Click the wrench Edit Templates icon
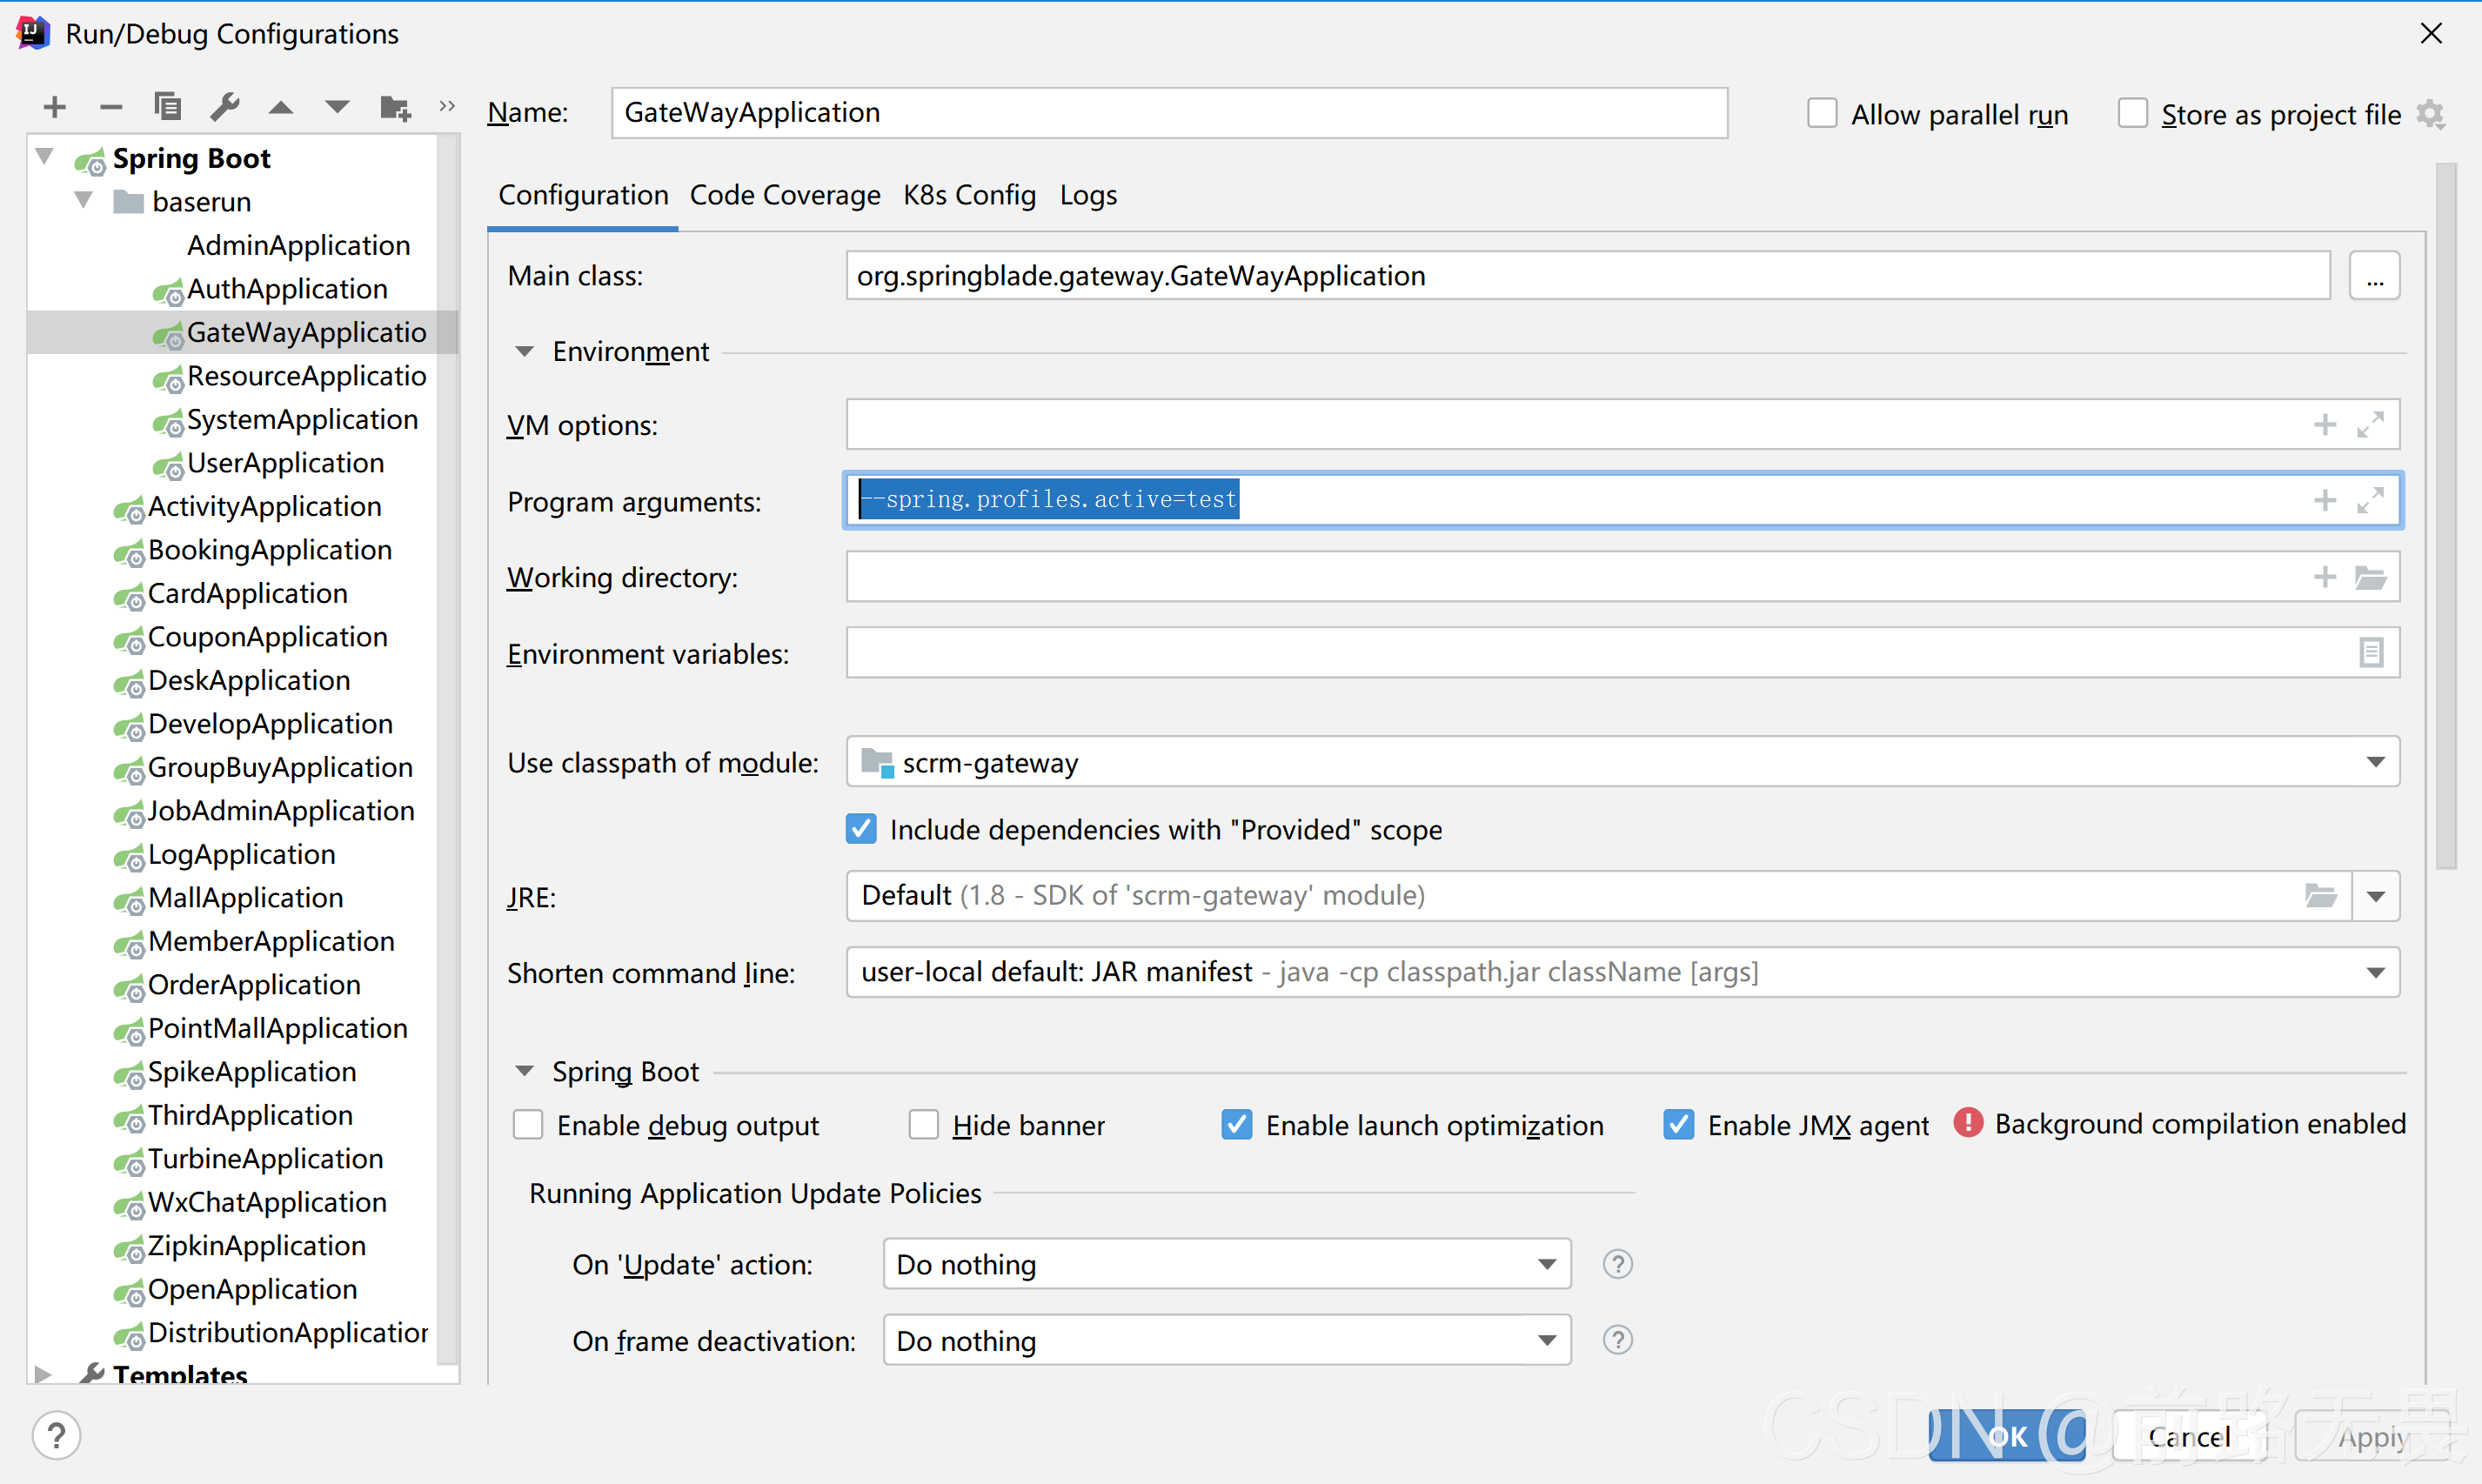This screenshot has height=1484, width=2482. [x=225, y=107]
